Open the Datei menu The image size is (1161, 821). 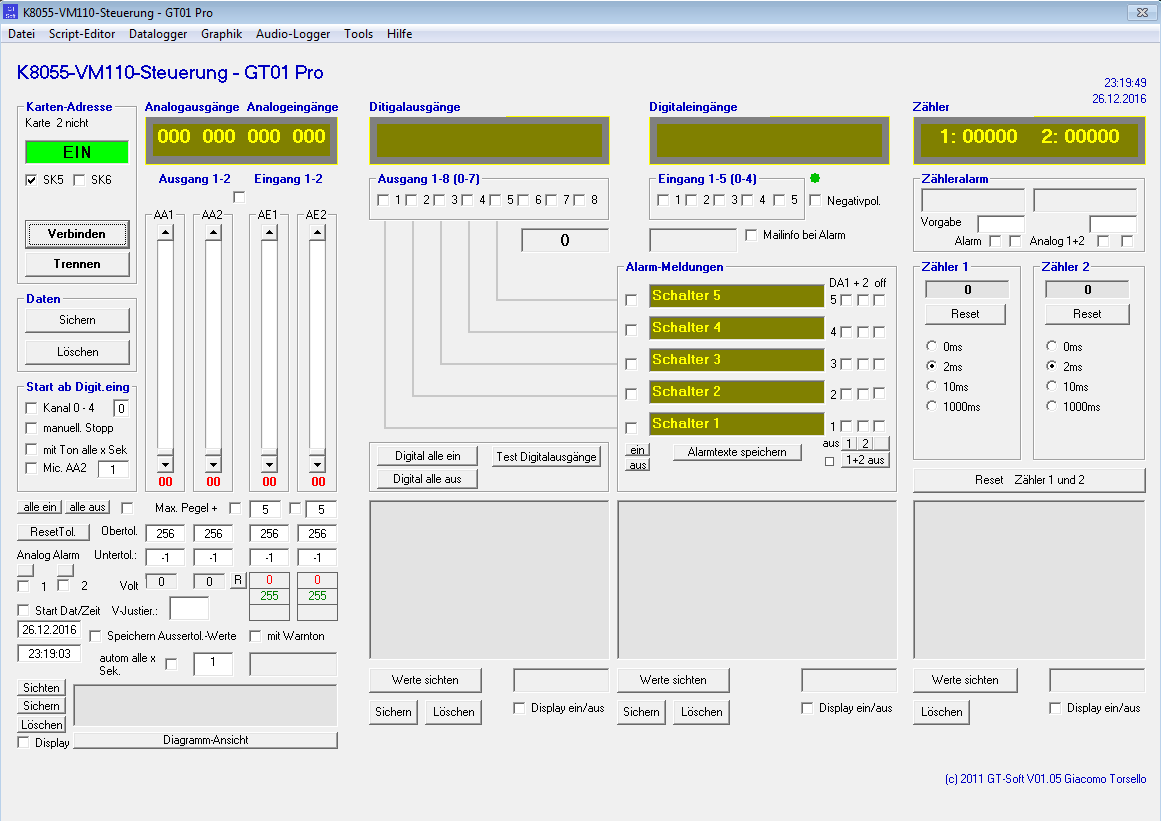coord(21,34)
